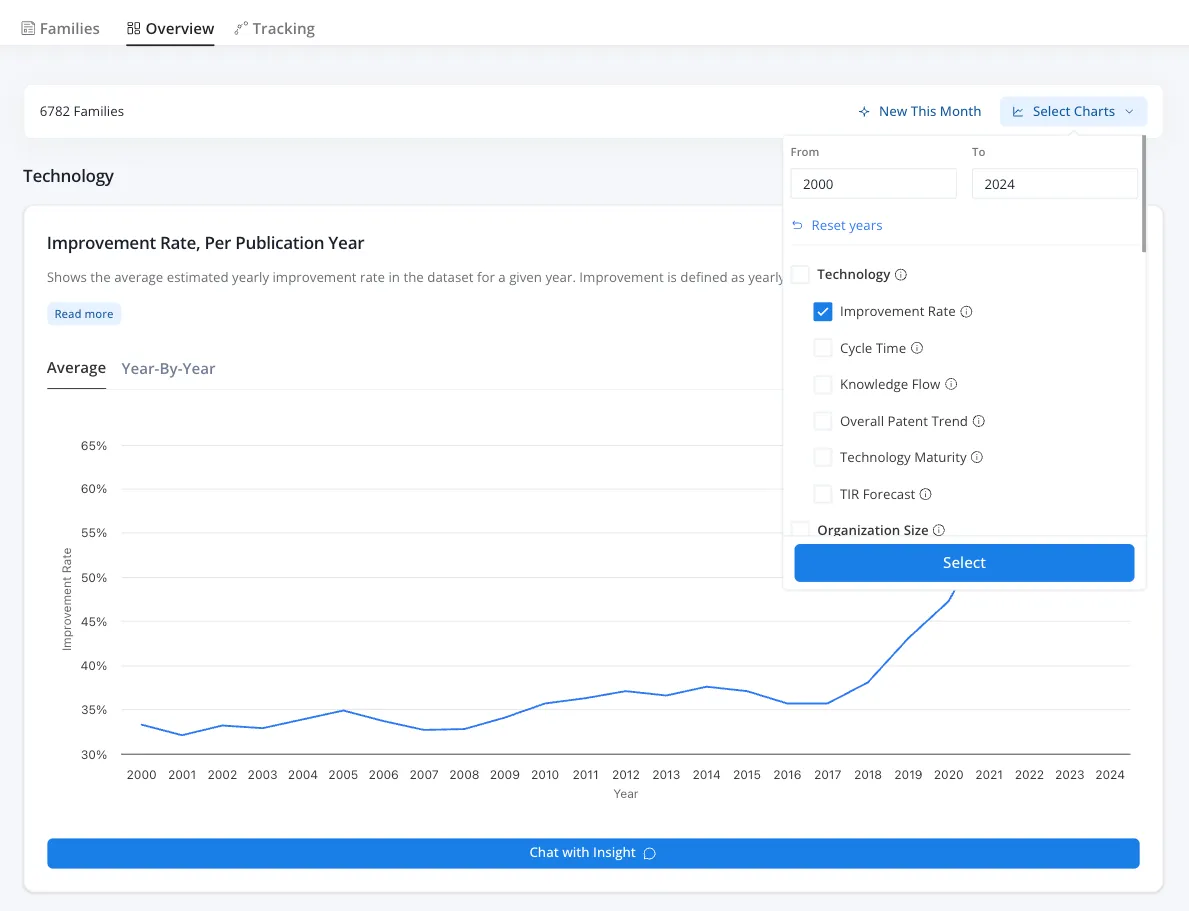Click the From year input field

874,184
